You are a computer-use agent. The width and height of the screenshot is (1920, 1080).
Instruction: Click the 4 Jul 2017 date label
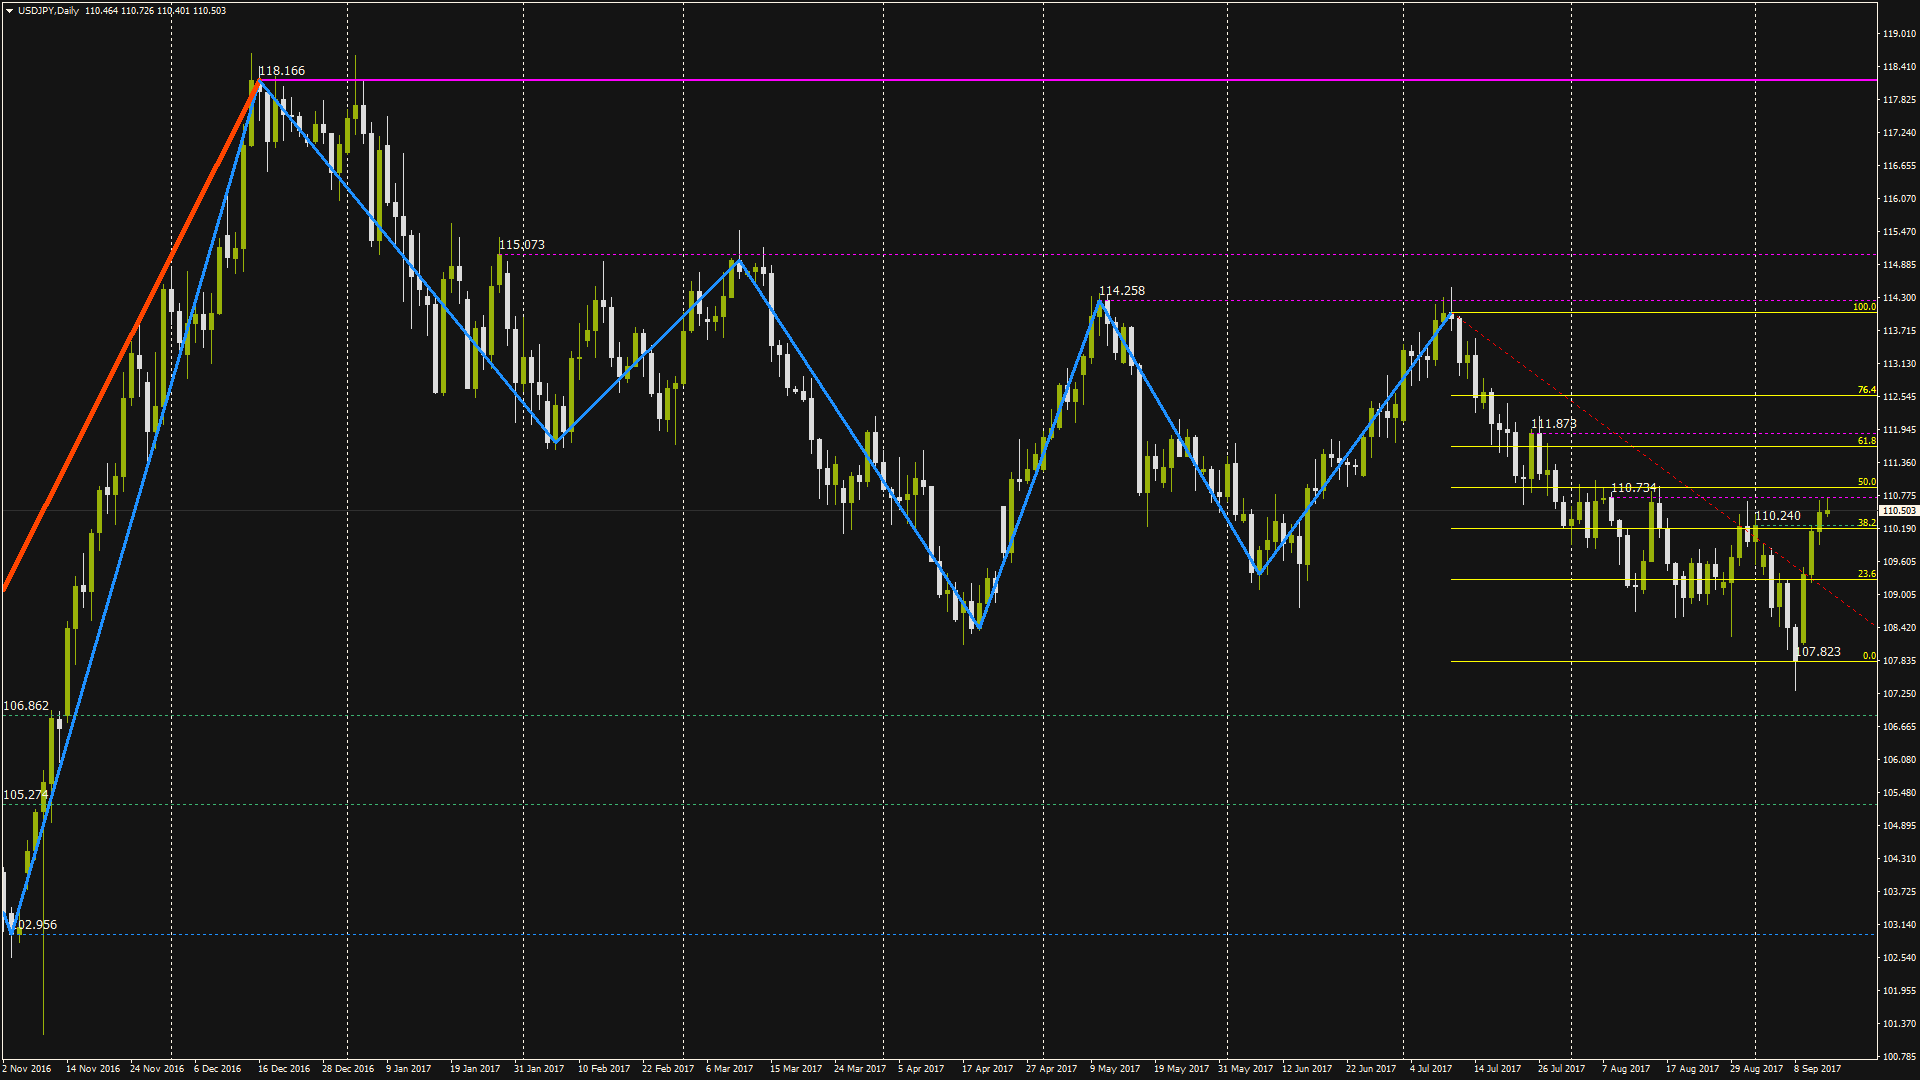coord(1431,1069)
